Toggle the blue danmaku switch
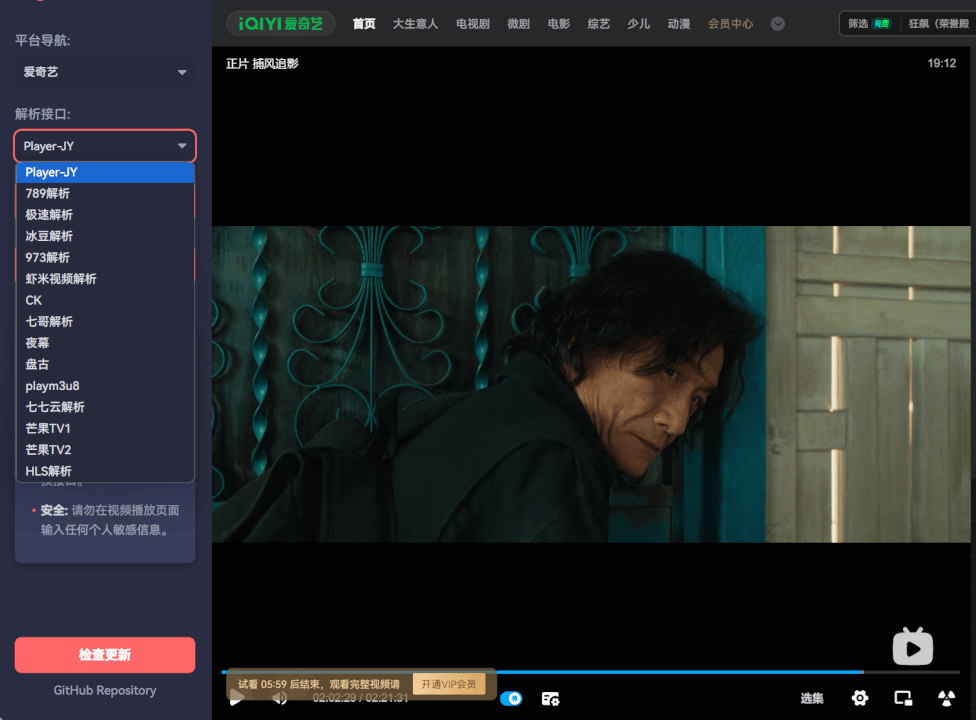Image resolution: width=976 pixels, height=720 pixels. click(x=511, y=698)
